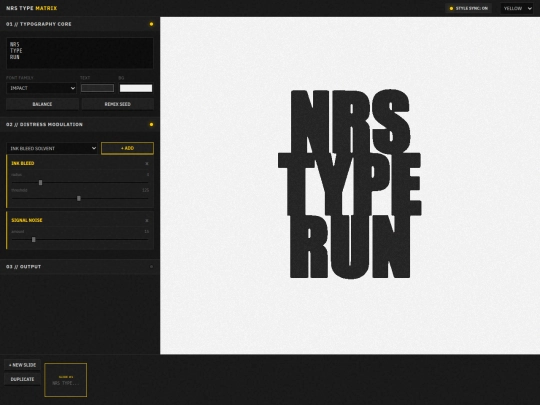Screen dimensions: 540x405
Task: Create a new slide
Action: pos(22,365)
